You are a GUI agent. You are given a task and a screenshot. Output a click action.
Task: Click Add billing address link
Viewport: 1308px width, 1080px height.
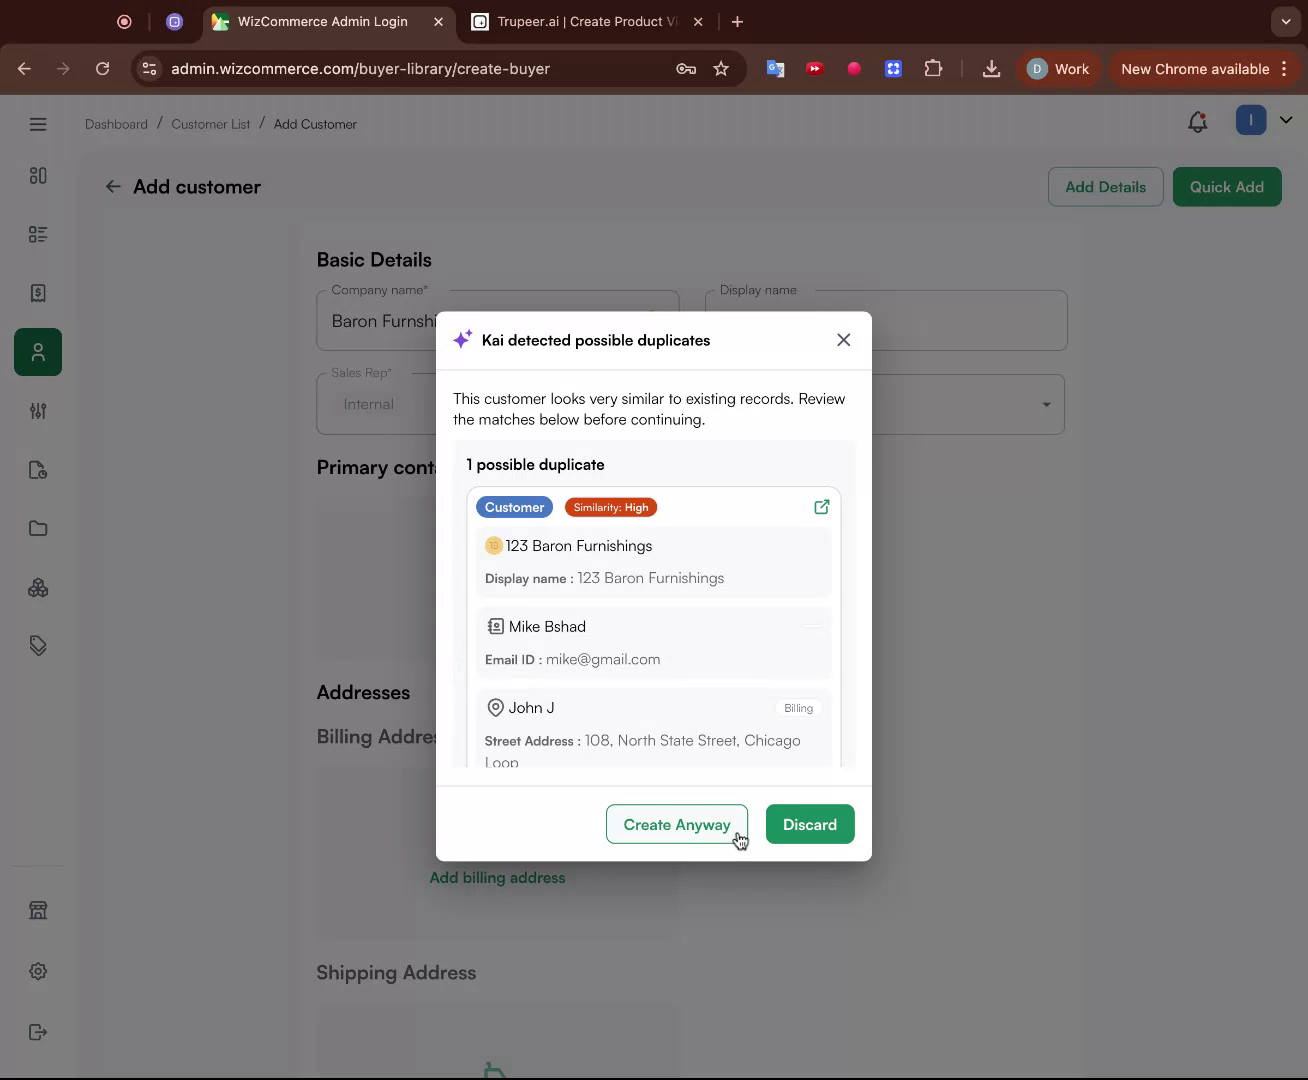497,878
